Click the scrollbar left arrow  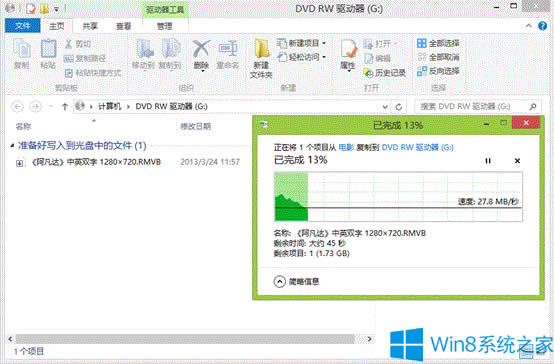coord(10,339)
